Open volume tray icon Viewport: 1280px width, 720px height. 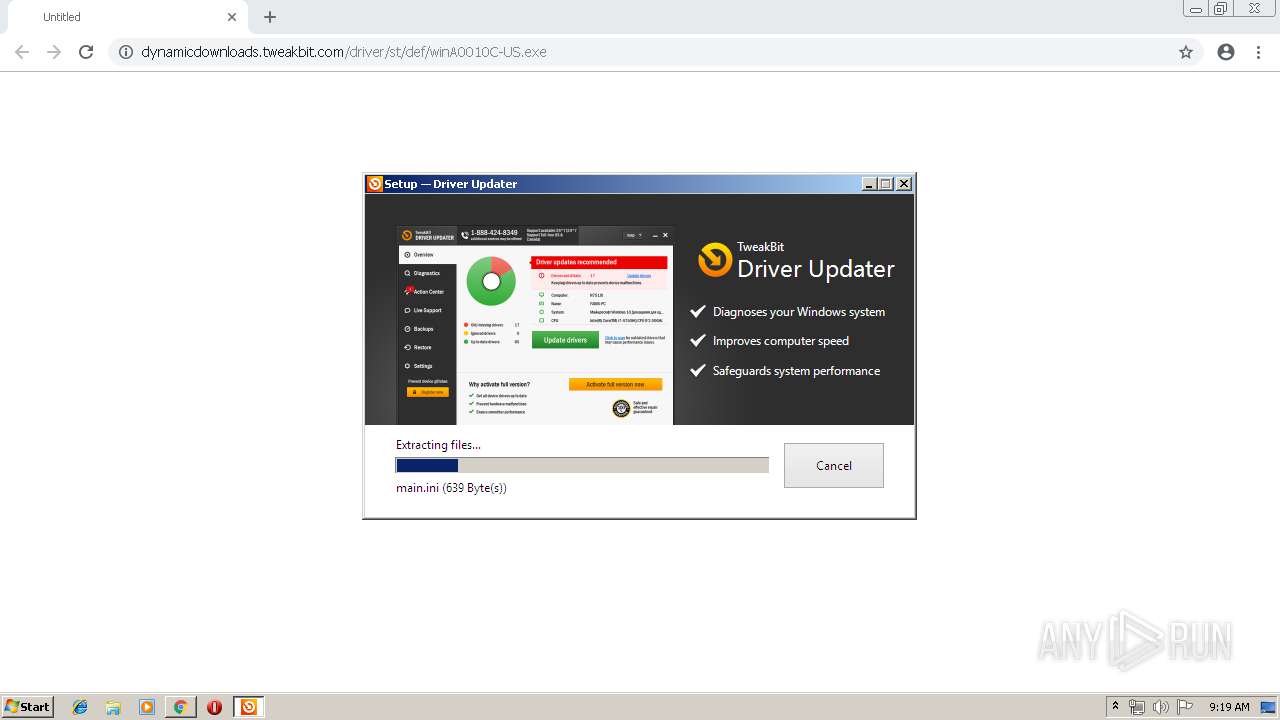[x=1161, y=707]
